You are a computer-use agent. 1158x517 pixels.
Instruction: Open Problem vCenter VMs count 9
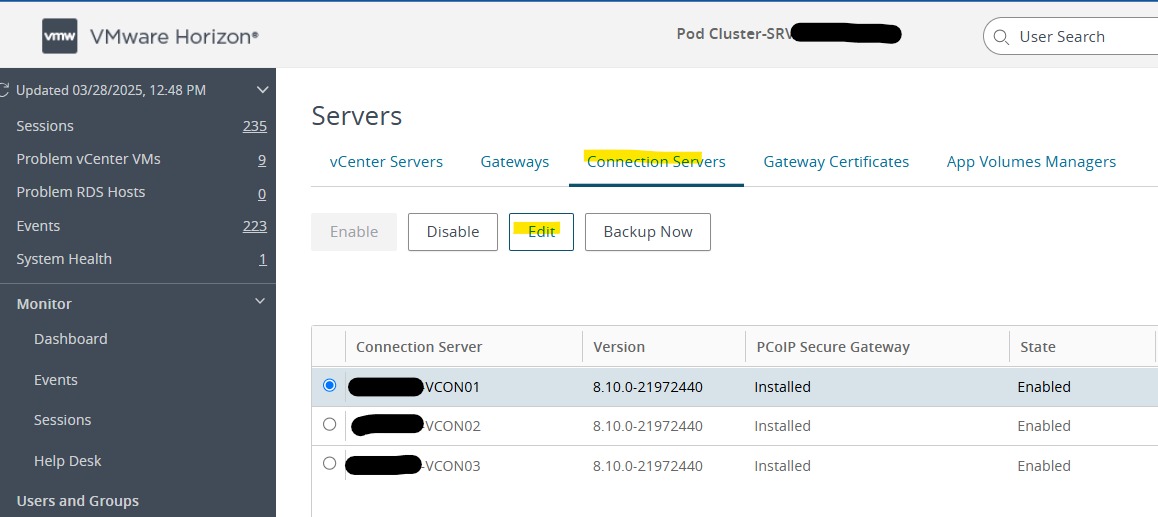[x=261, y=160]
